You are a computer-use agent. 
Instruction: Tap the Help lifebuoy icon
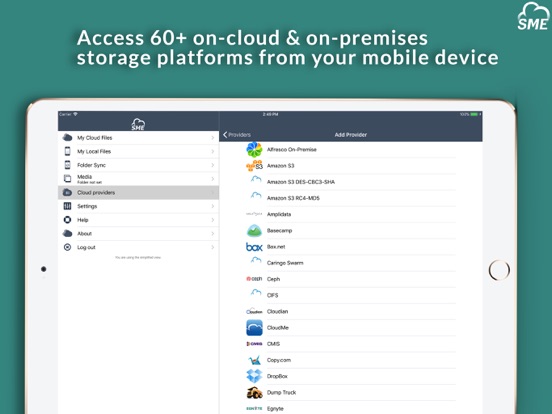point(67,220)
